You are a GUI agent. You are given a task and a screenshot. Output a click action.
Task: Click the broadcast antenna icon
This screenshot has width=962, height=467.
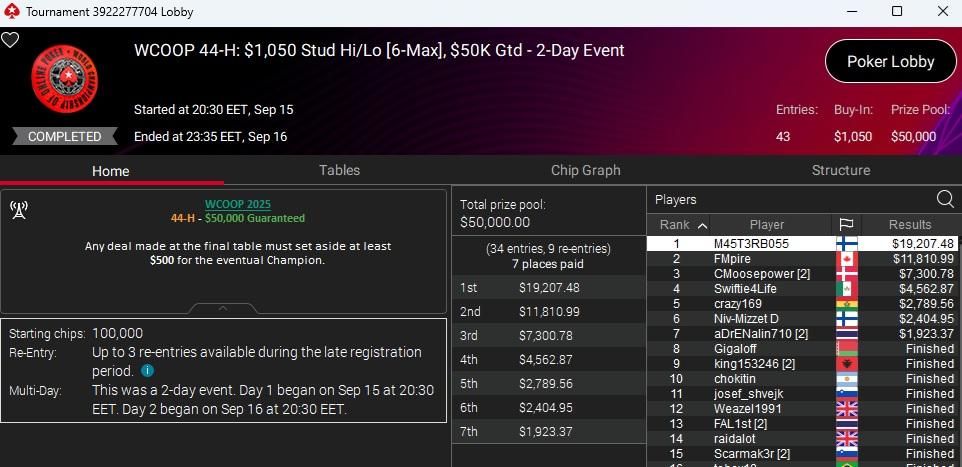coord(18,210)
